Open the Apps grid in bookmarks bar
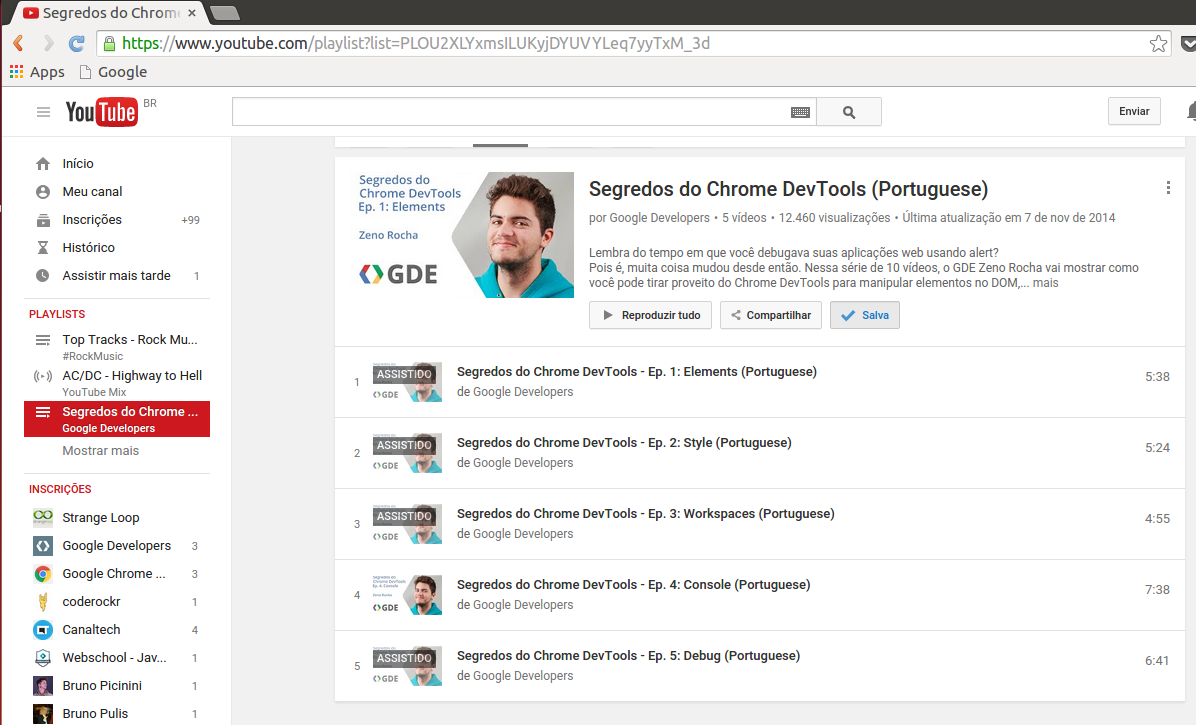1196x725 pixels. point(37,72)
